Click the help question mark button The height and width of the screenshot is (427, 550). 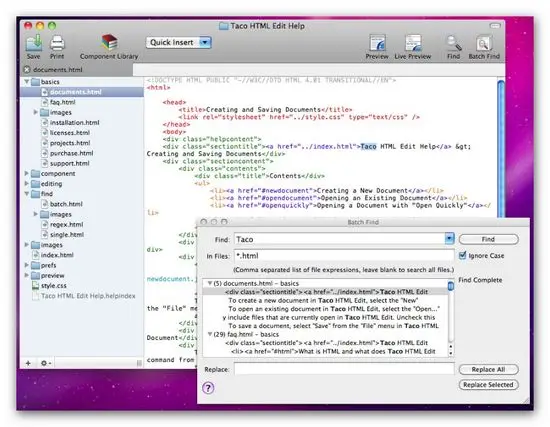208,388
